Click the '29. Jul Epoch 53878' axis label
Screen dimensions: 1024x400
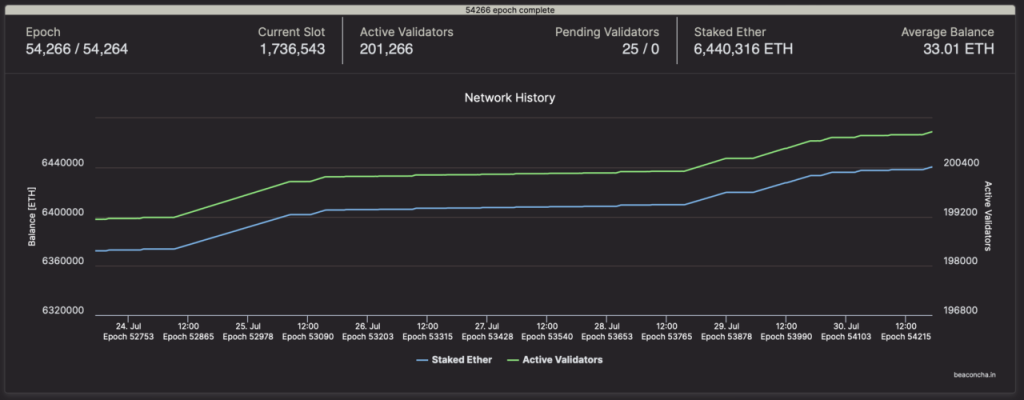(x=727, y=331)
